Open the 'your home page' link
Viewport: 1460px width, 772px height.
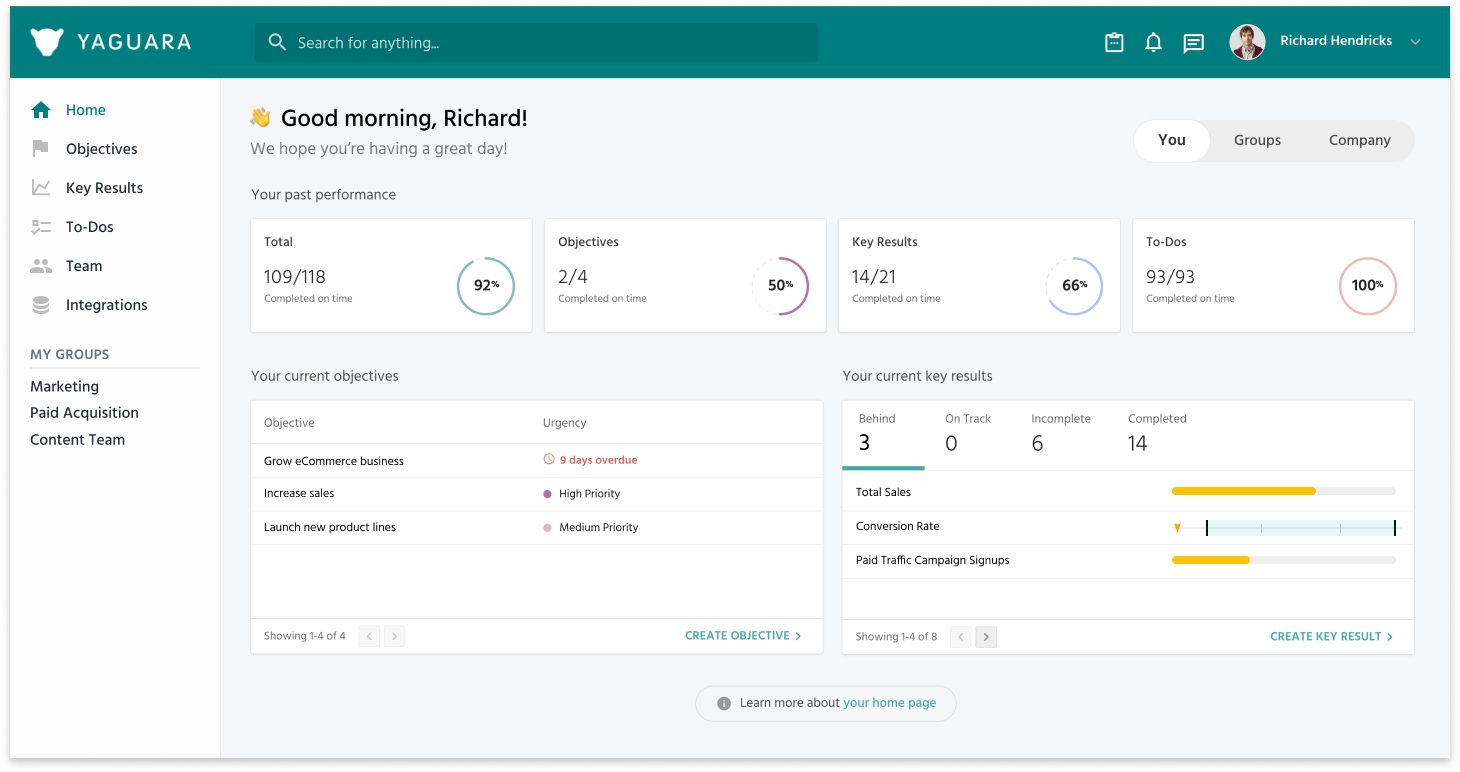[x=889, y=703]
